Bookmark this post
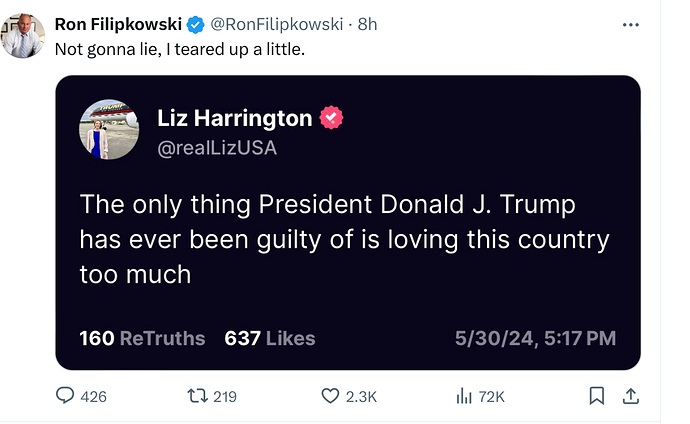Image resolution: width=690 pixels, height=424 pixels. (x=597, y=396)
